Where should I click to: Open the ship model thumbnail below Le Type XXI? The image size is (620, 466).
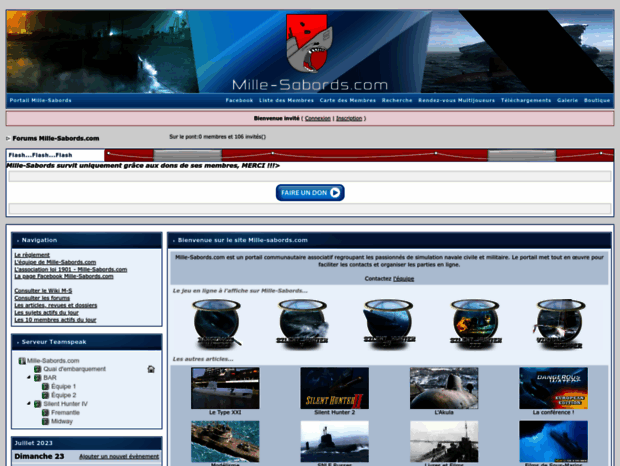pyautogui.click(x=225, y=441)
